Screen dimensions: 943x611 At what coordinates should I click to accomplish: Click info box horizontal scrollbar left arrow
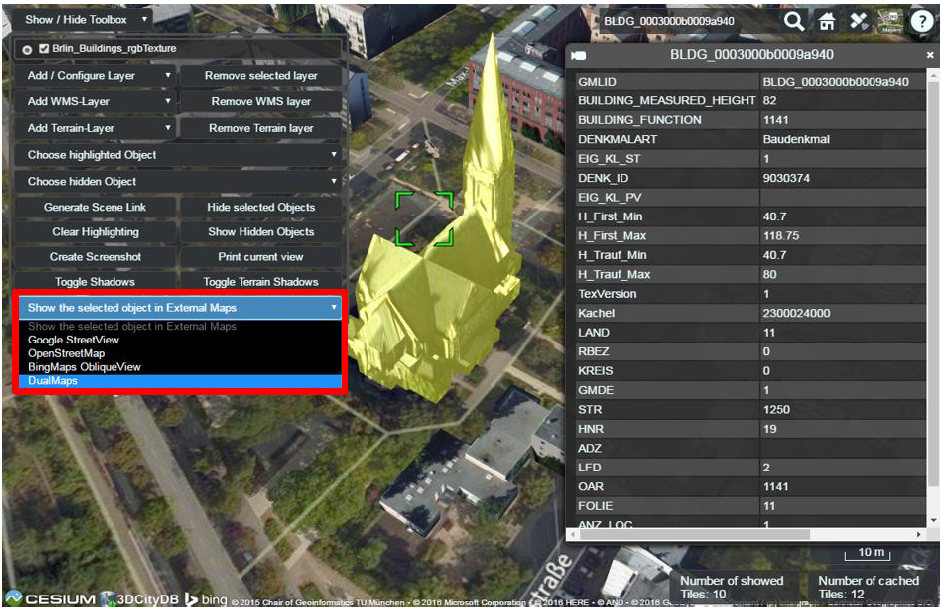click(x=574, y=534)
